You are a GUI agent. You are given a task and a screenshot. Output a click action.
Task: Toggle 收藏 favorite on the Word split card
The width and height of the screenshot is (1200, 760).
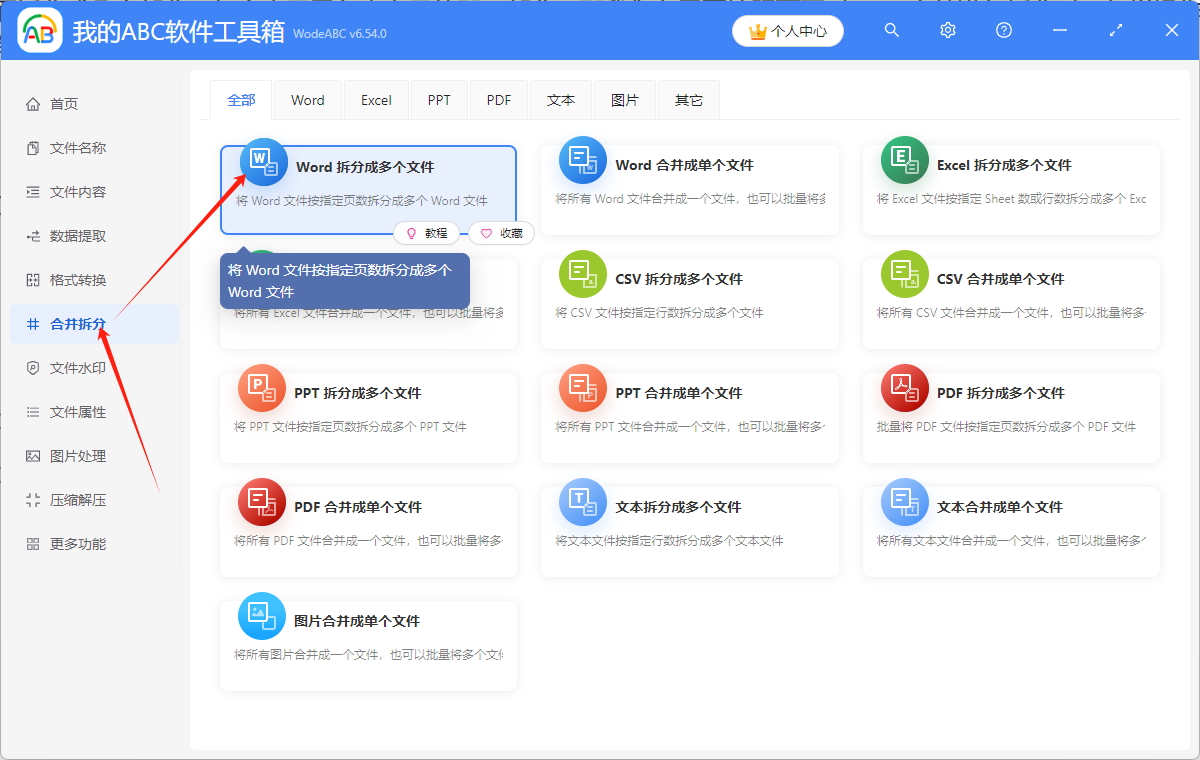coord(498,232)
